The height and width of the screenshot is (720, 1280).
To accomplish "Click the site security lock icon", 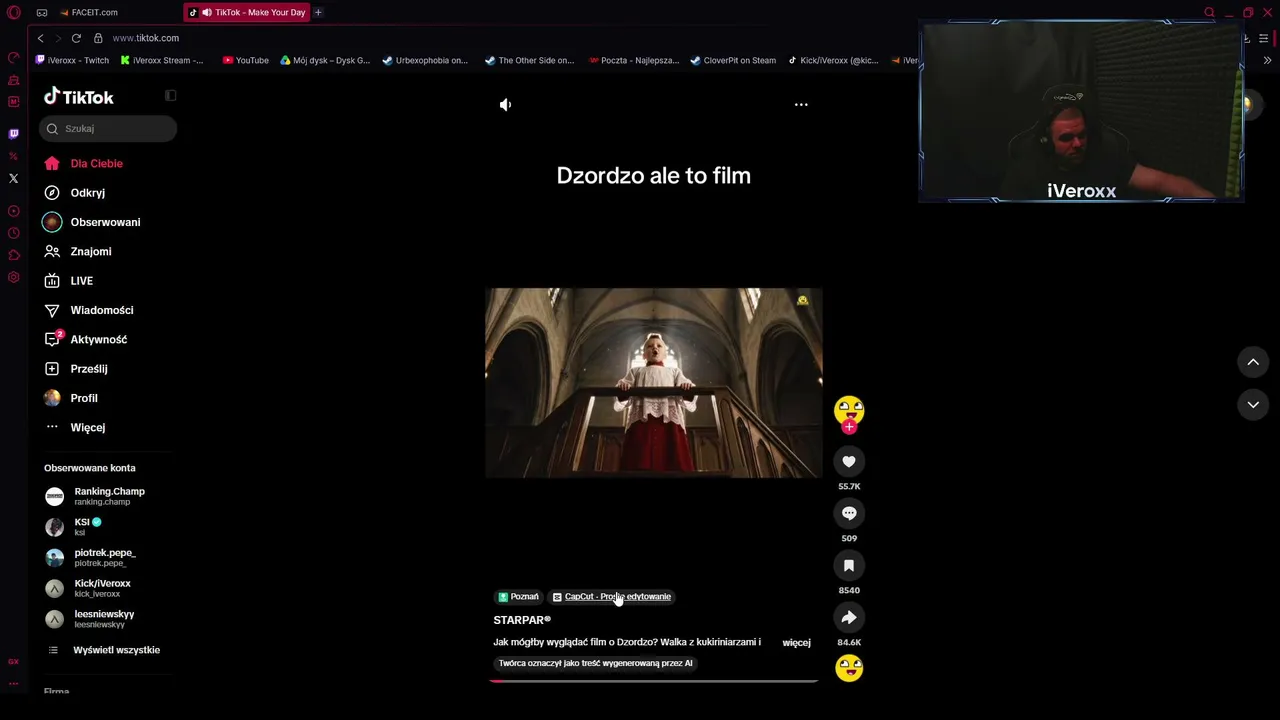I will [x=98, y=38].
